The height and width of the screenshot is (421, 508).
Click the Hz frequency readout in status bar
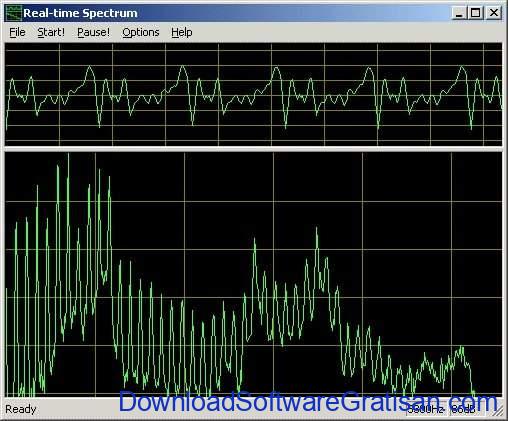(x=426, y=409)
